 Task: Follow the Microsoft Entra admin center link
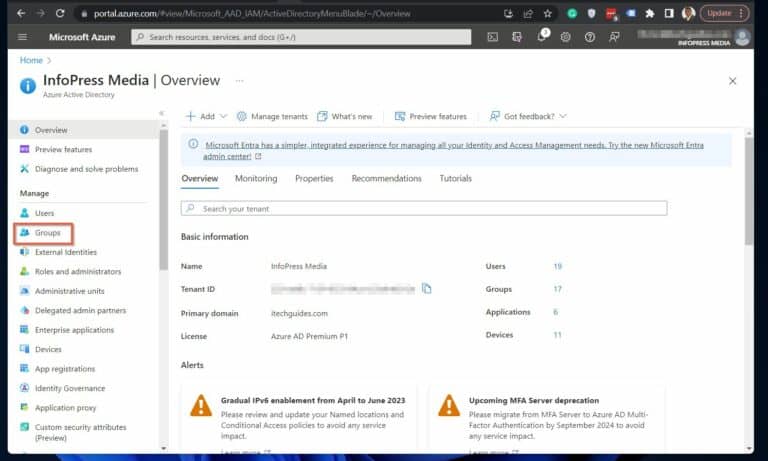pyautogui.click(x=454, y=150)
